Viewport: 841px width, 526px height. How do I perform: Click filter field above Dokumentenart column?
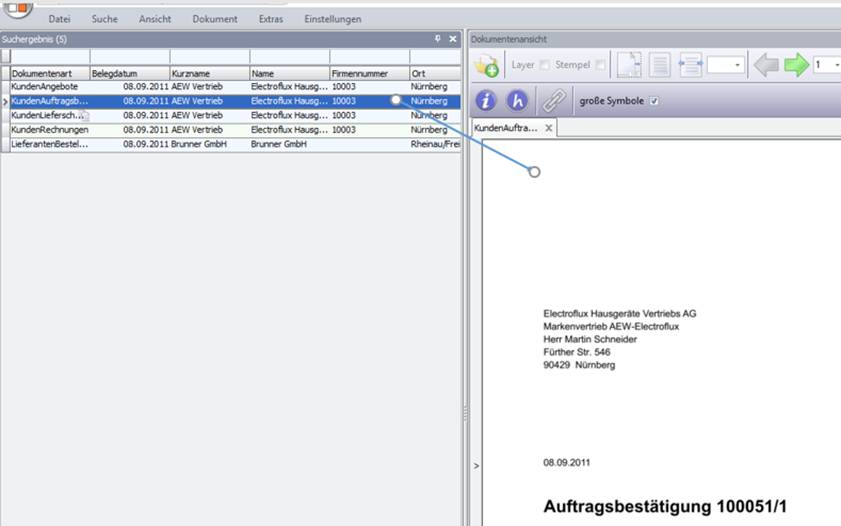tap(50, 56)
